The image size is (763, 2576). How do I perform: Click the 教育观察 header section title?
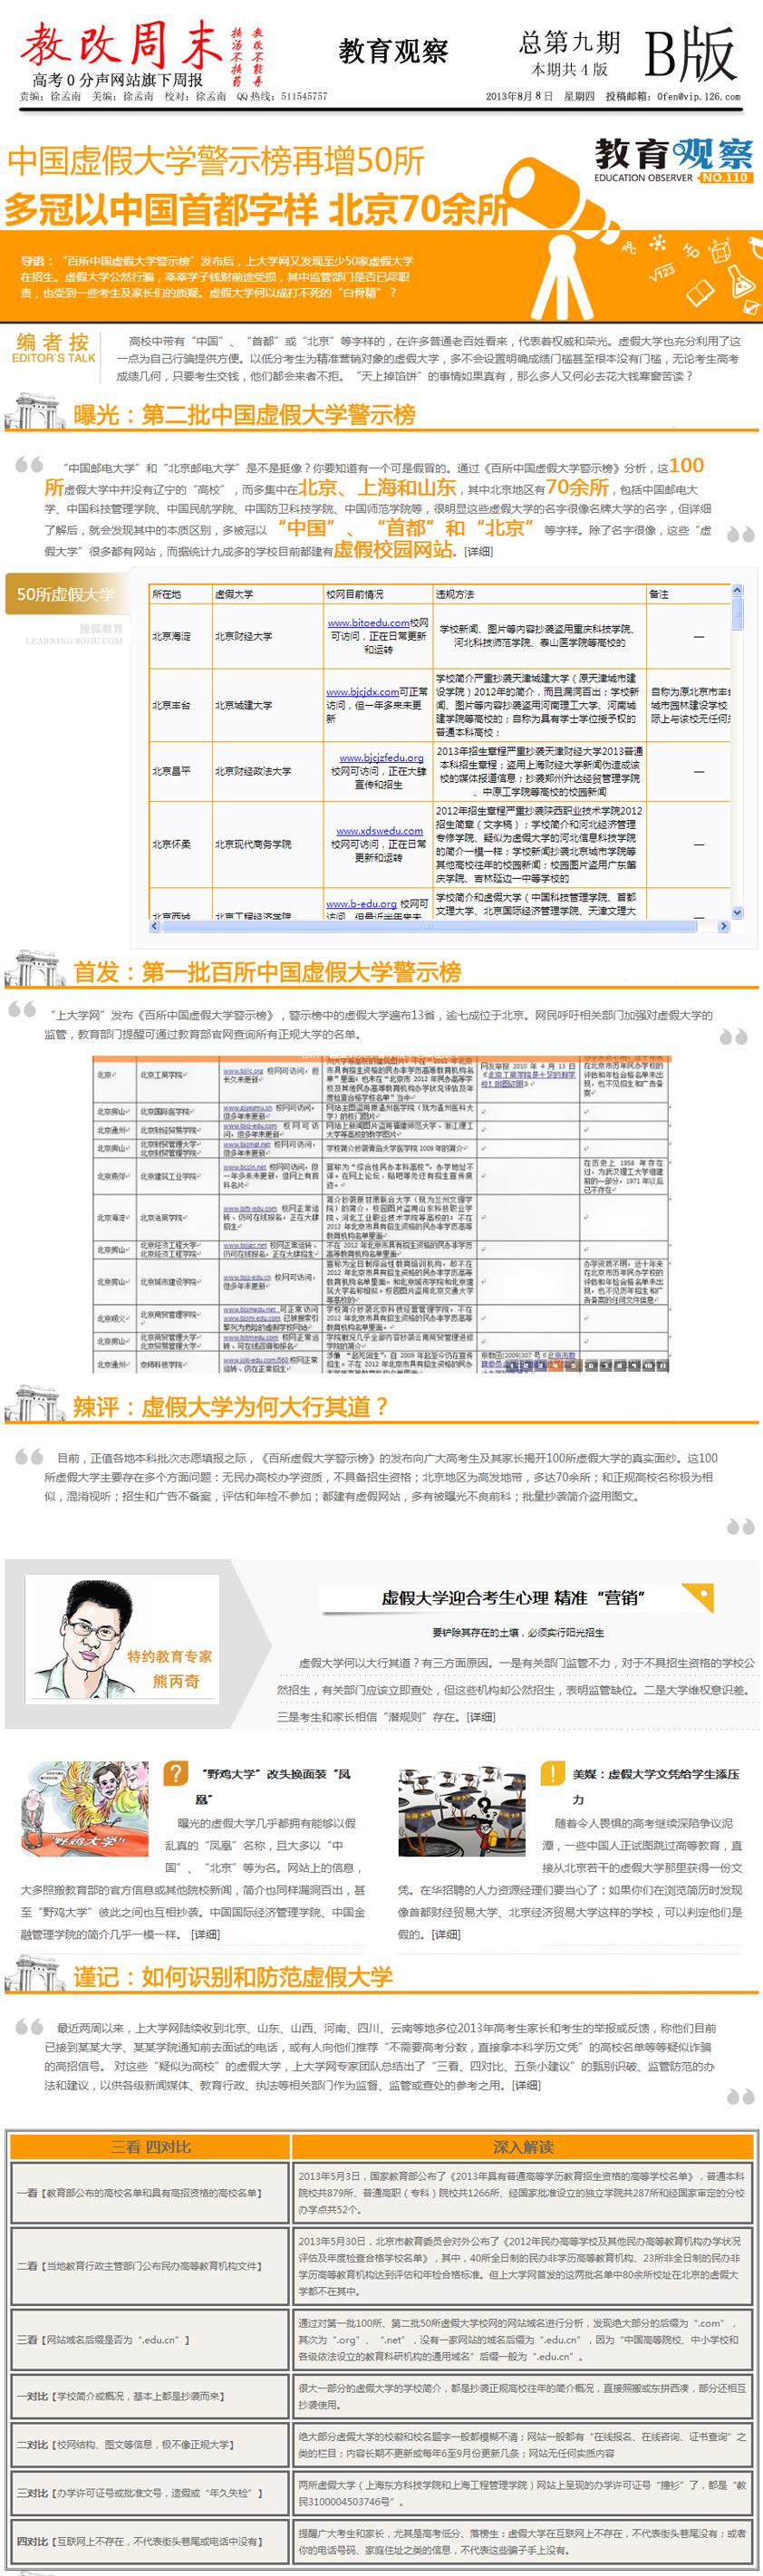tap(393, 51)
